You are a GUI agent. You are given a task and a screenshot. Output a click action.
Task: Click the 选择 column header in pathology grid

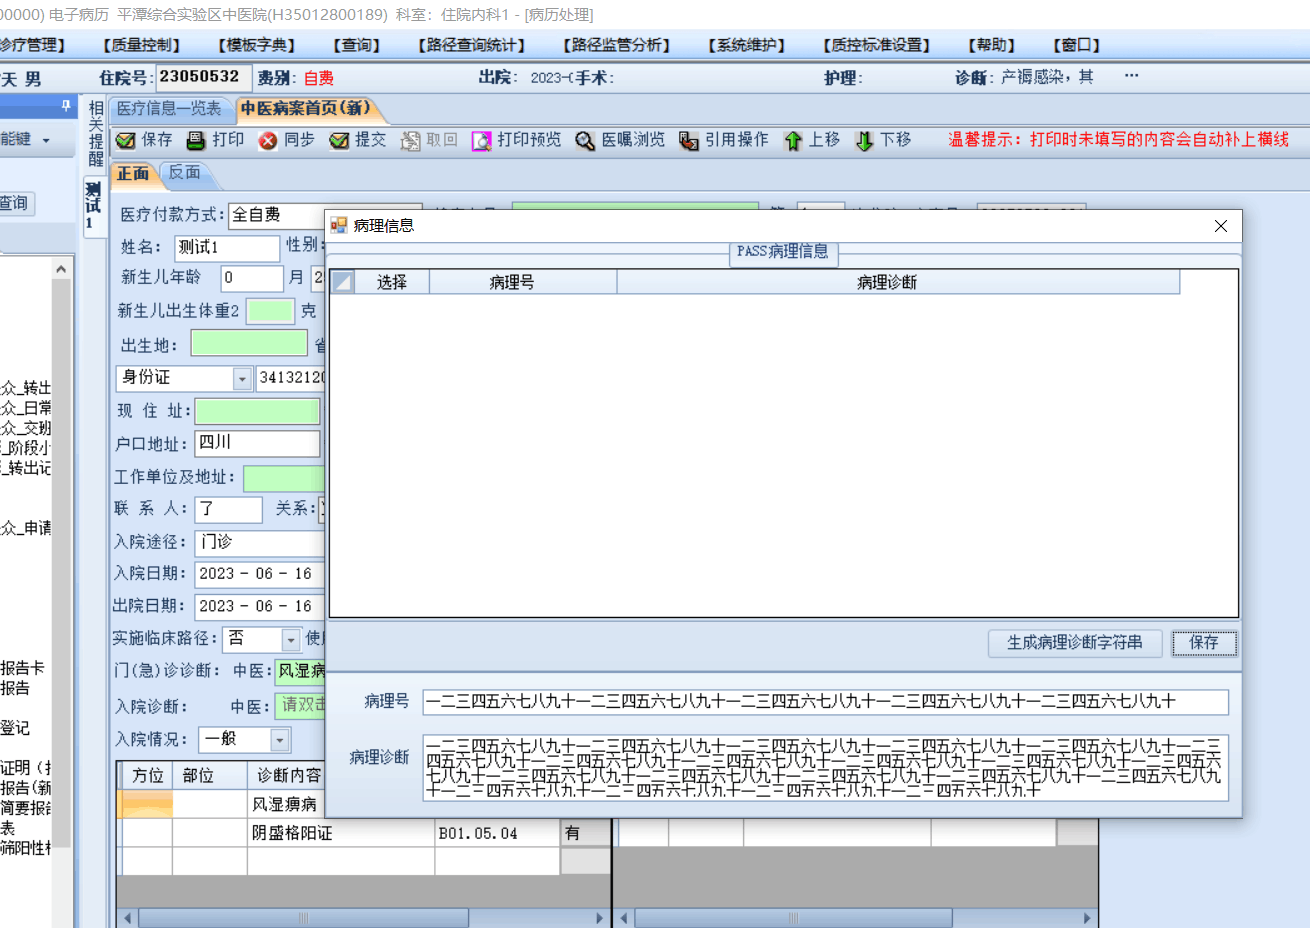pyautogui.click(x=392, y=282)
